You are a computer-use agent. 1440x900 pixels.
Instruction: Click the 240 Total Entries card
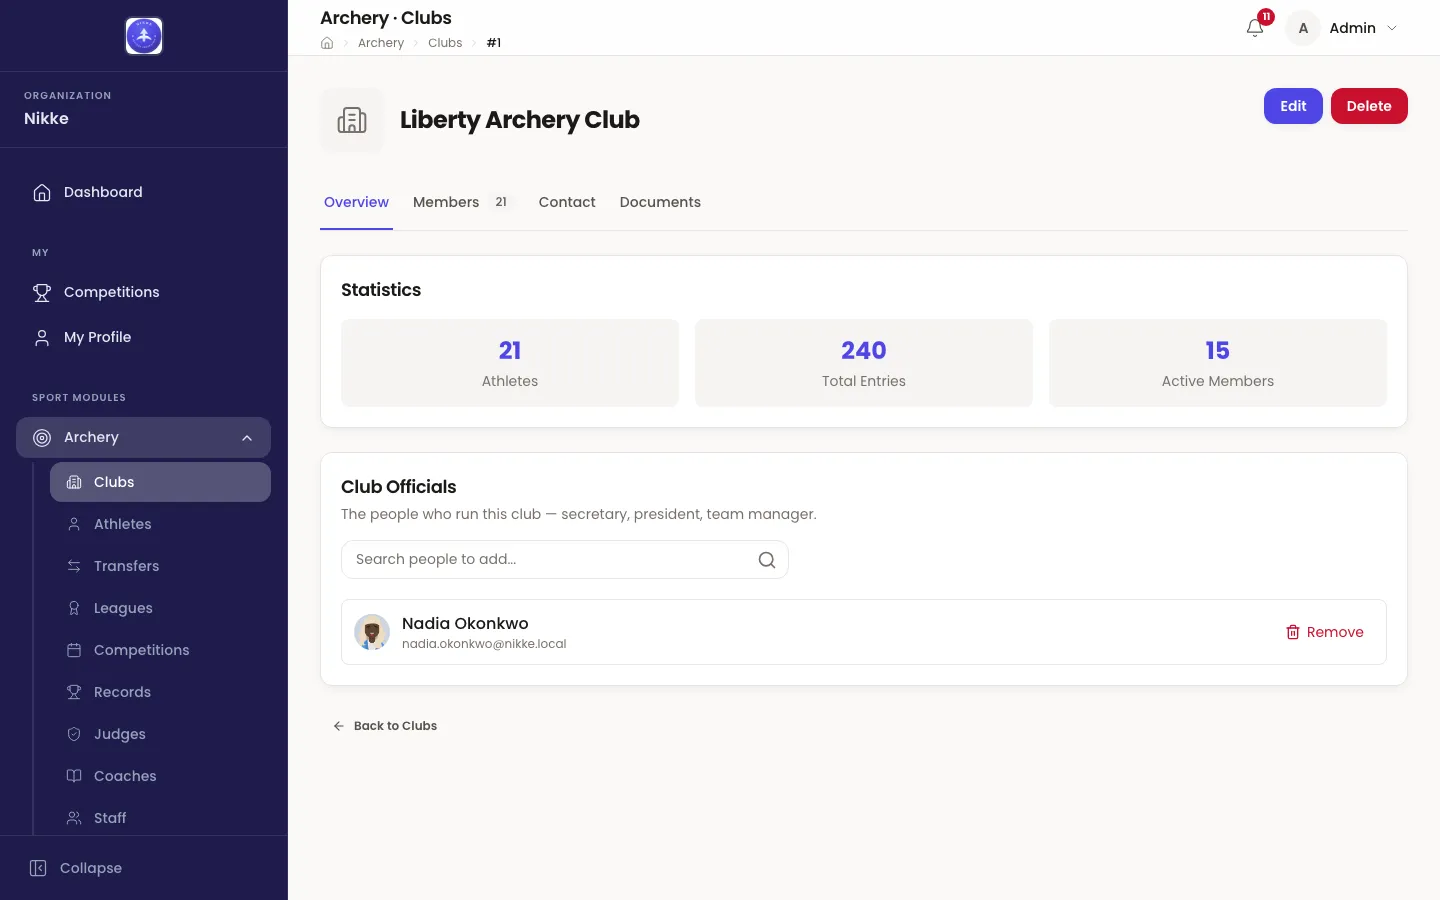[x=864, y=363]
